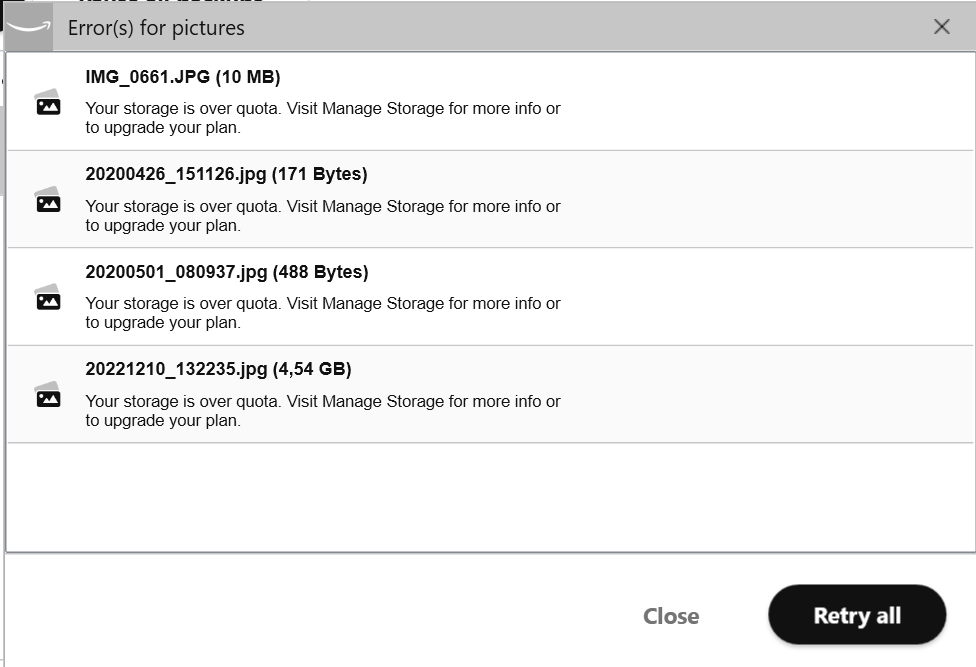
Task: Select the IMG_0661.JPG file name
Action: [148, 77]
